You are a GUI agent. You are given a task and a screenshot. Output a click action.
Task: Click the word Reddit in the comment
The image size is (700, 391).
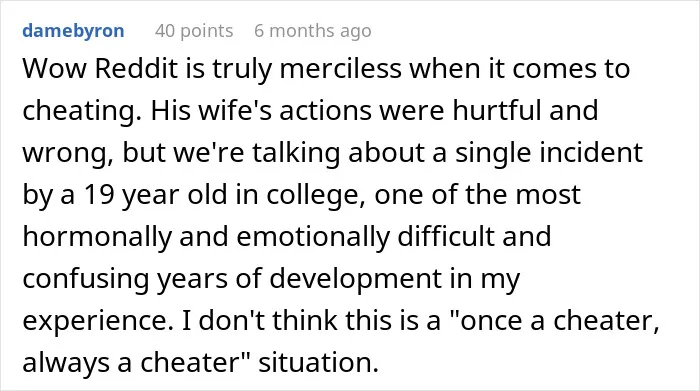[x=137, y=69]
